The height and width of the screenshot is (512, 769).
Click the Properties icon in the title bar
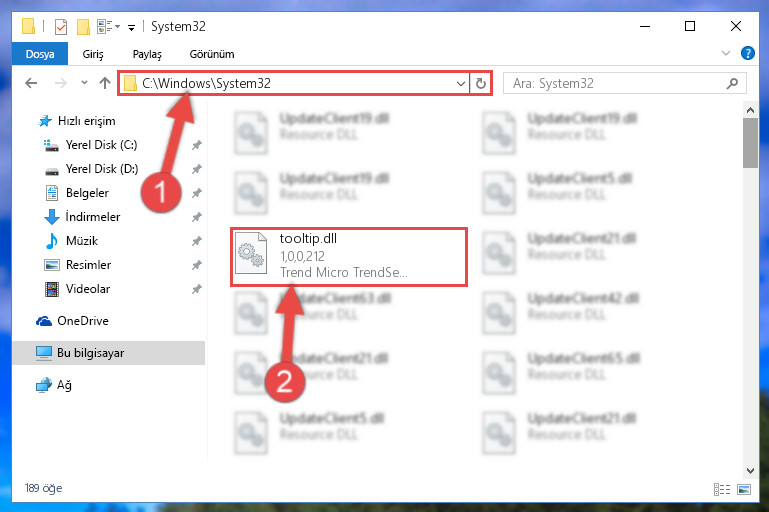pos(61,26)
